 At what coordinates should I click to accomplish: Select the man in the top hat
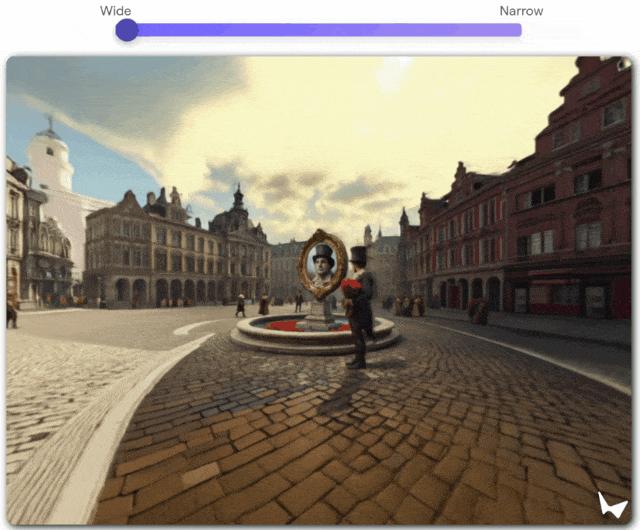359,307
